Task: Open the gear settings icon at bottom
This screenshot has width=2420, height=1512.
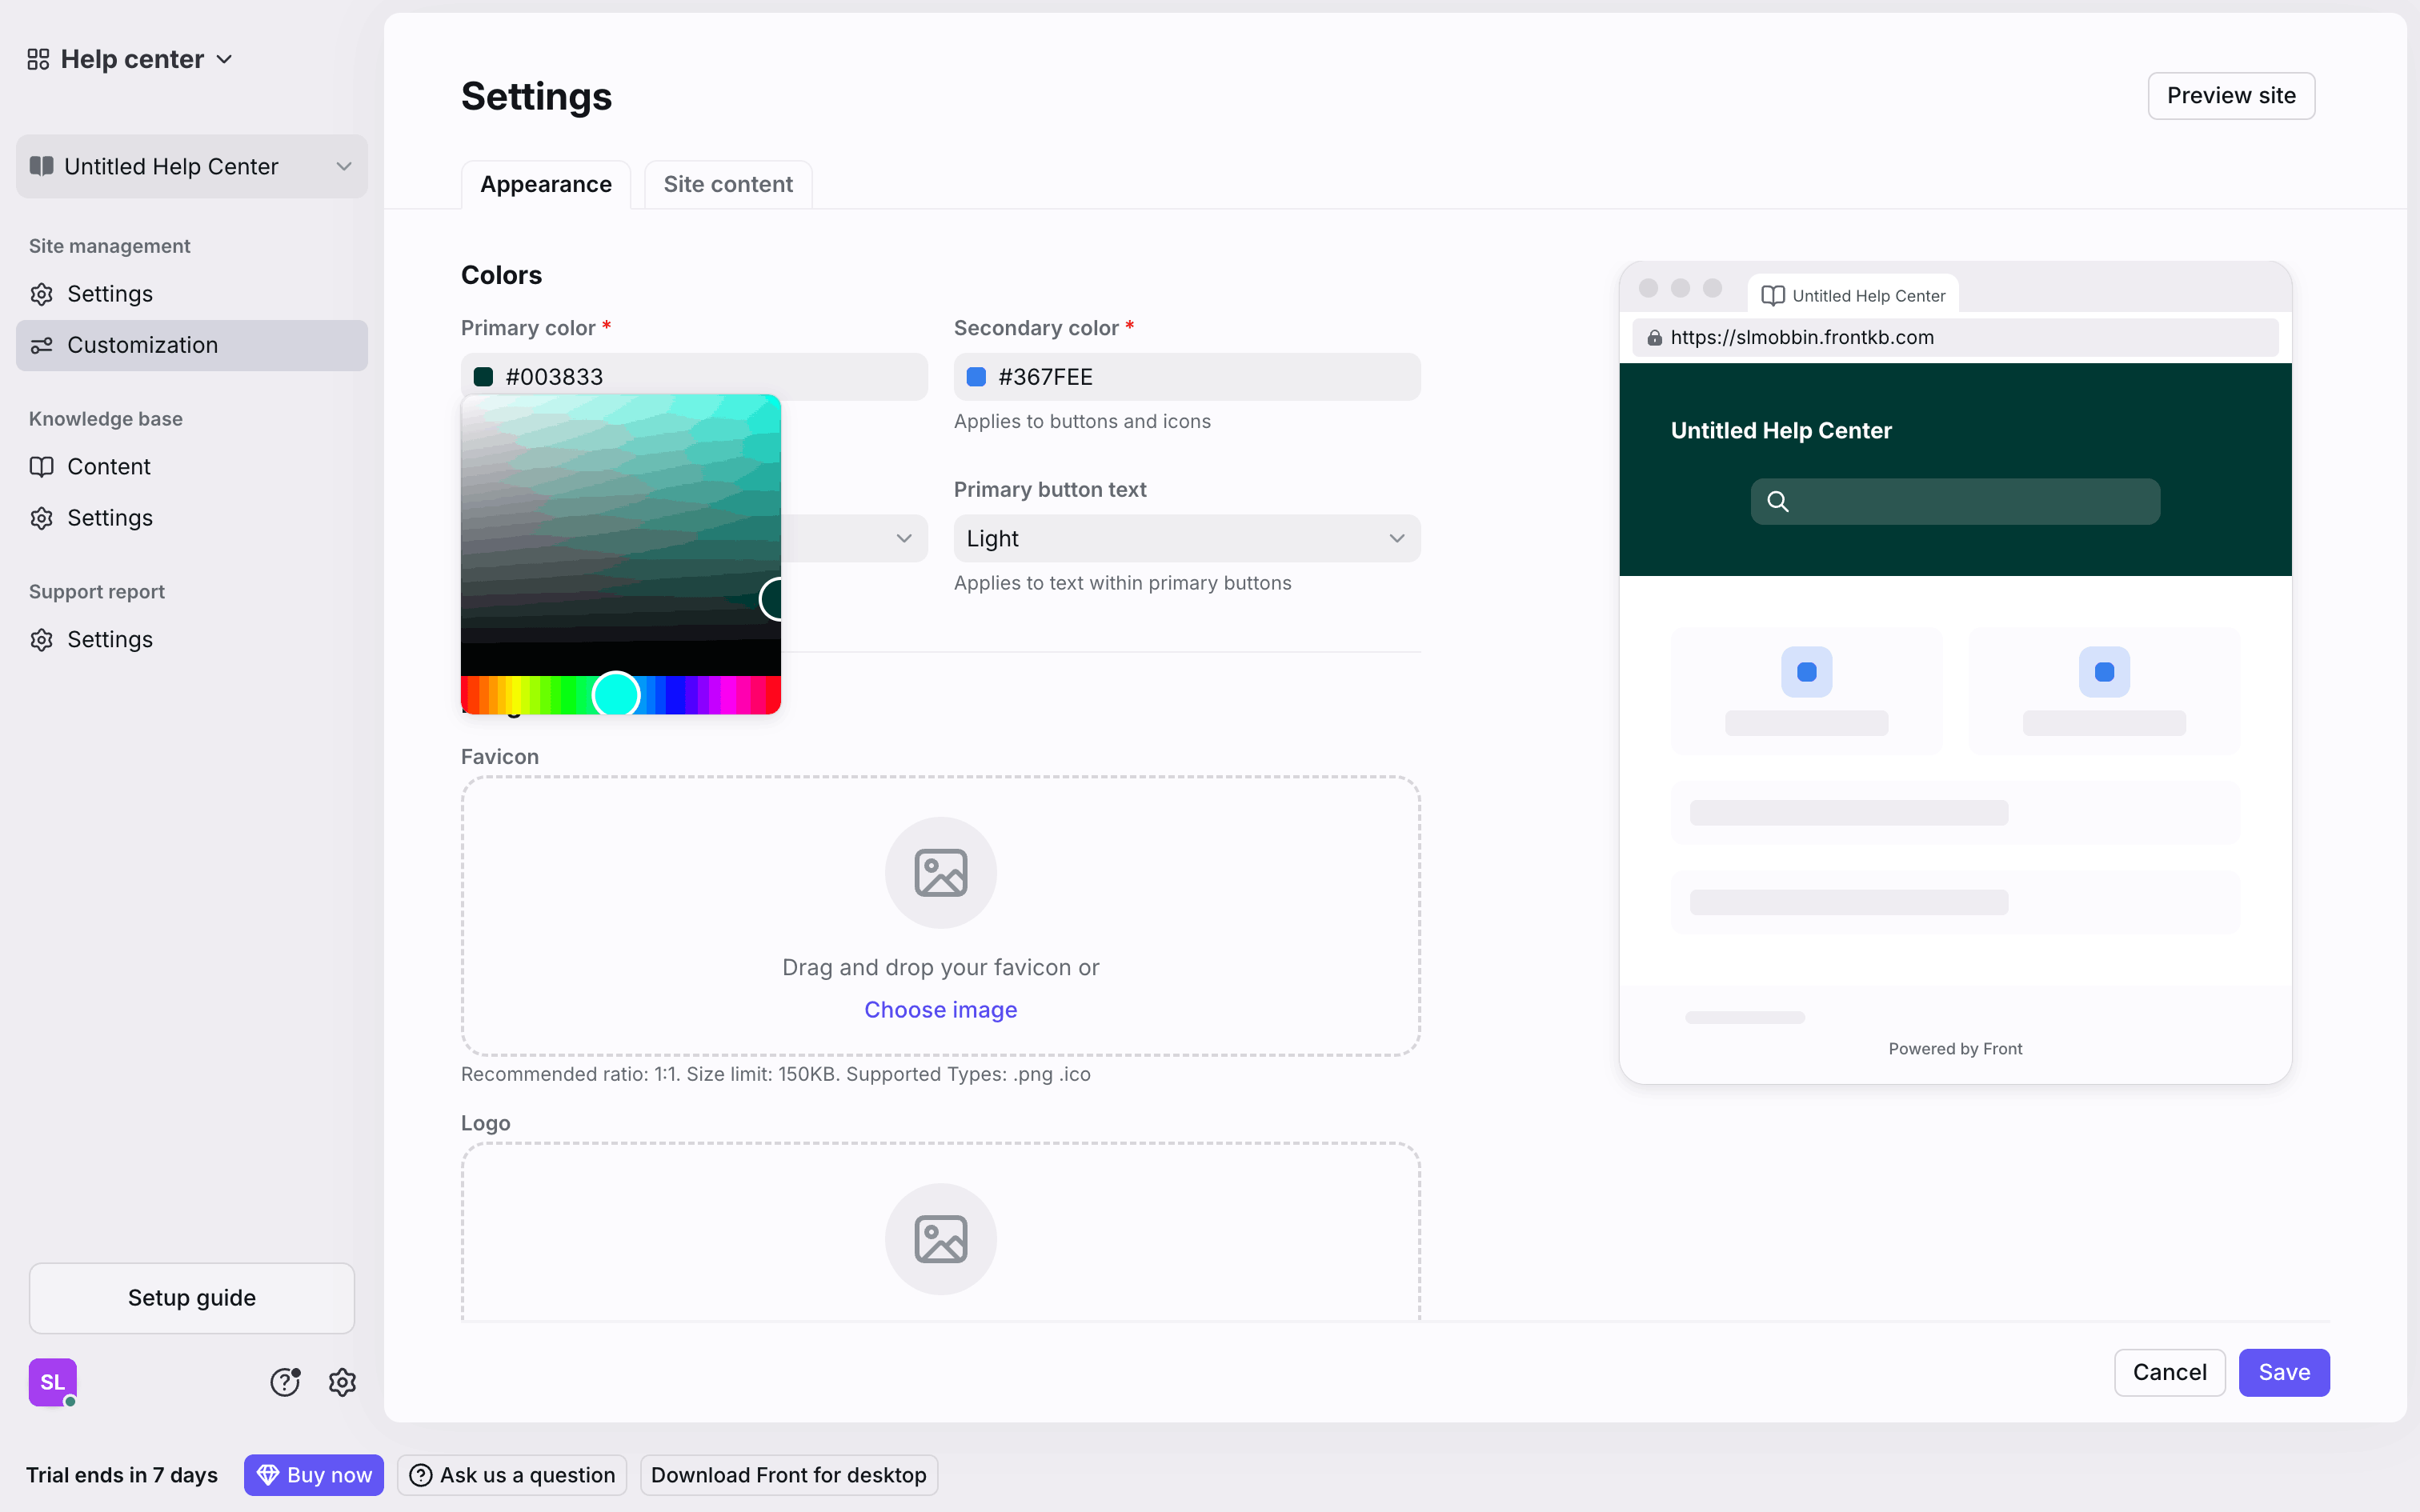Action: (342, 1382)
